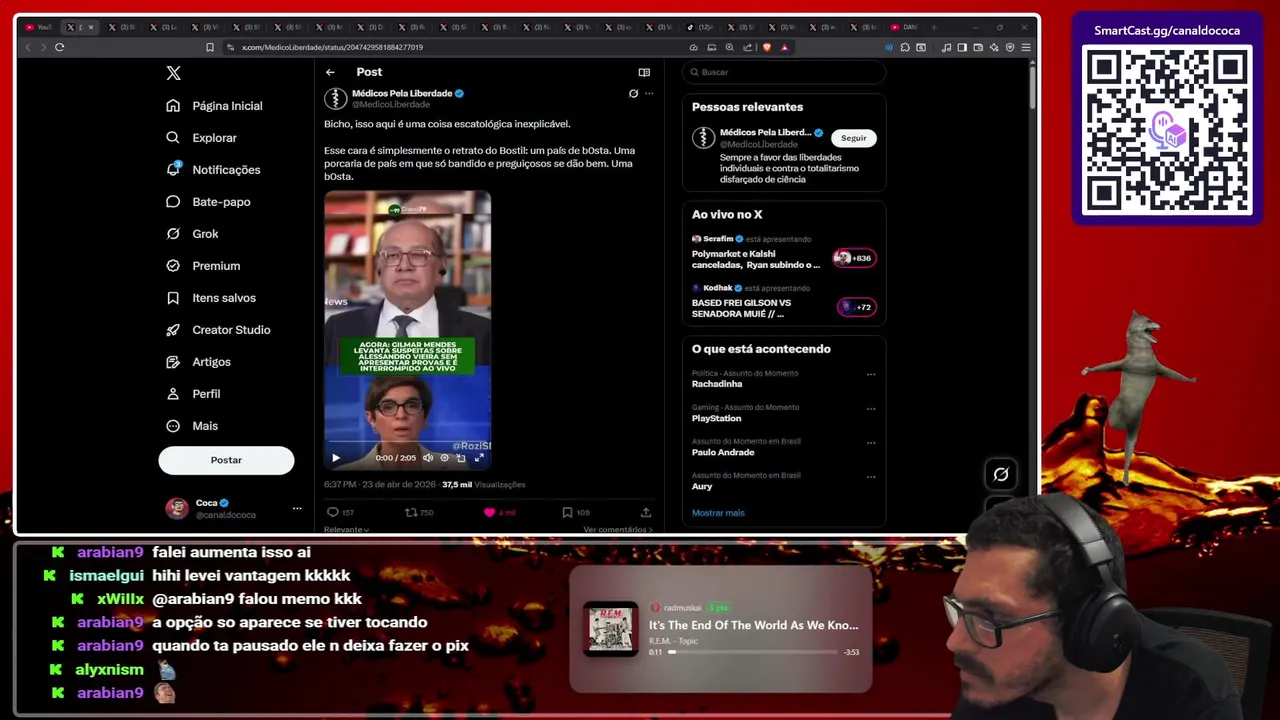Click the song progress bar

pos(753,652)
